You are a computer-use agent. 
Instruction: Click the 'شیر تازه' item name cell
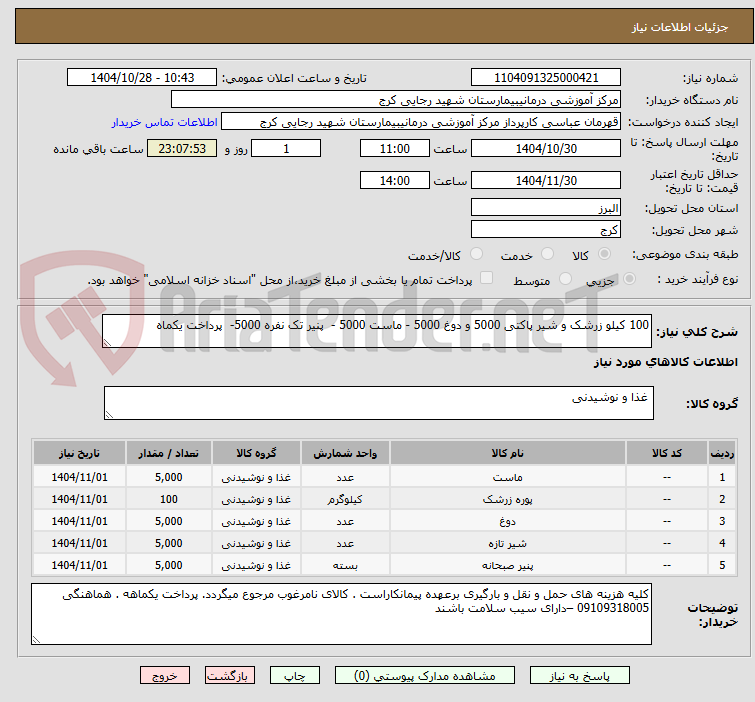point(508,544)
